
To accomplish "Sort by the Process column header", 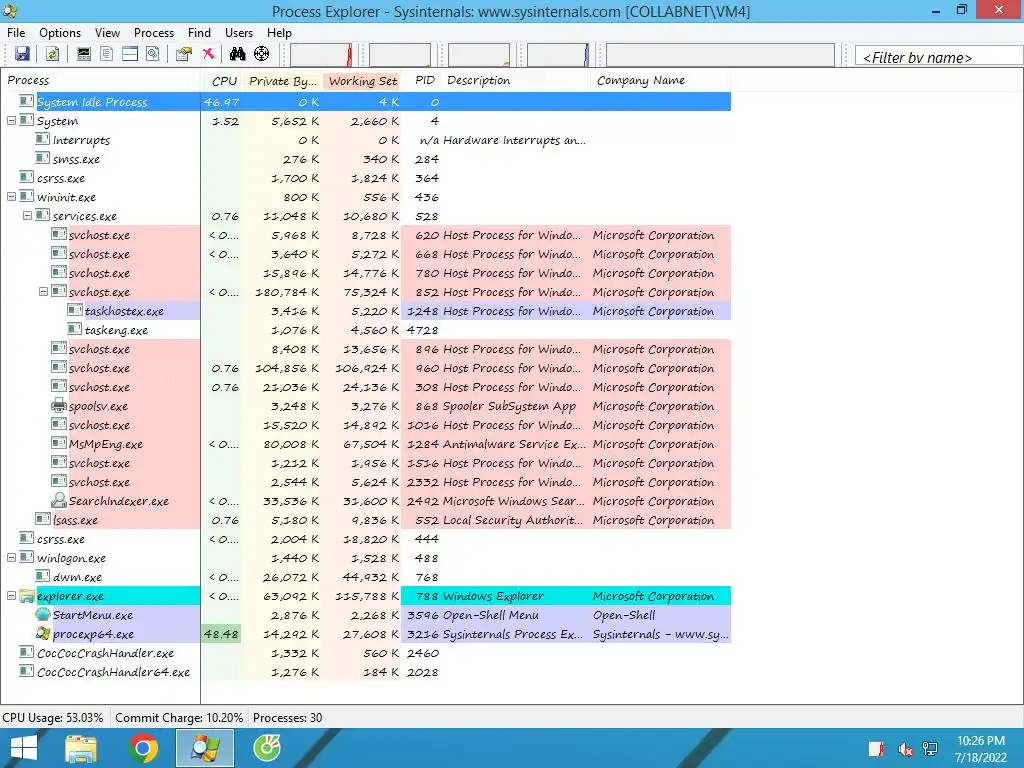I will (x=101, y=80).
